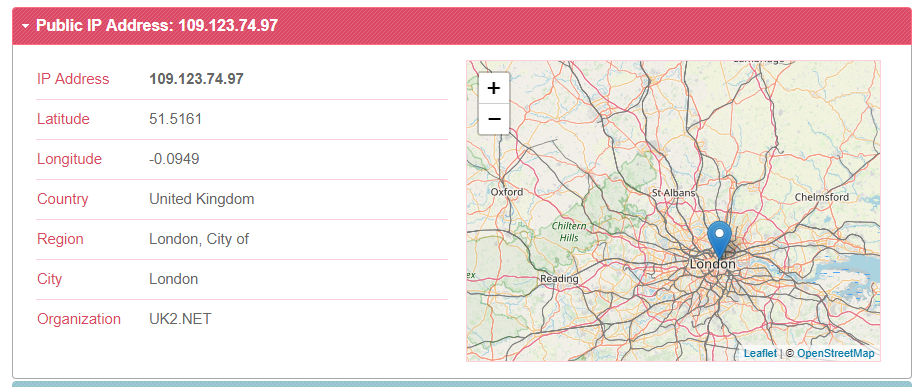Viewport: 921px width, 387px height.
Task: Click the Longitude row label
Action: click(69, 159)
